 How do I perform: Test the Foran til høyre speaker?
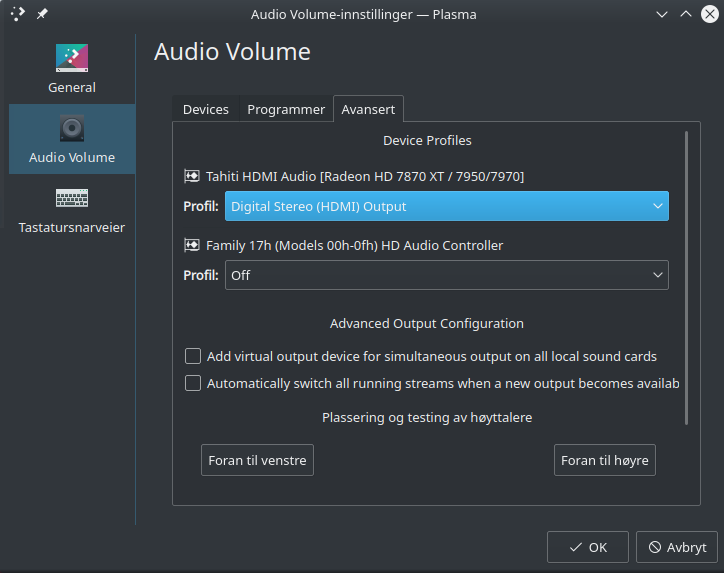pyautogui.click(x=604, y=460)
